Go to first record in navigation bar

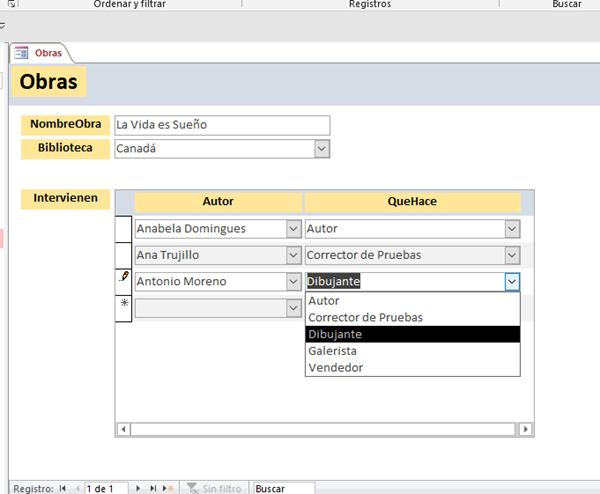click(63, 488)
